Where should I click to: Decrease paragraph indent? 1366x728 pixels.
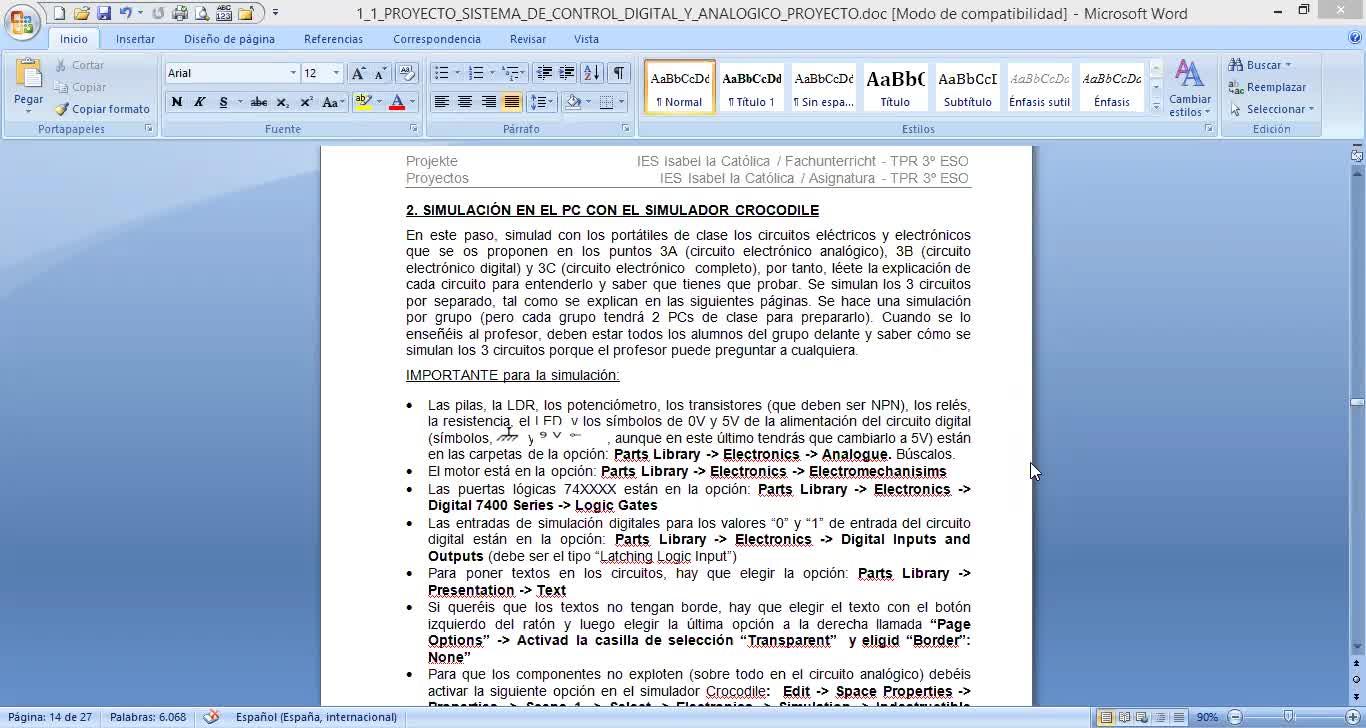[x=544, y=73]
